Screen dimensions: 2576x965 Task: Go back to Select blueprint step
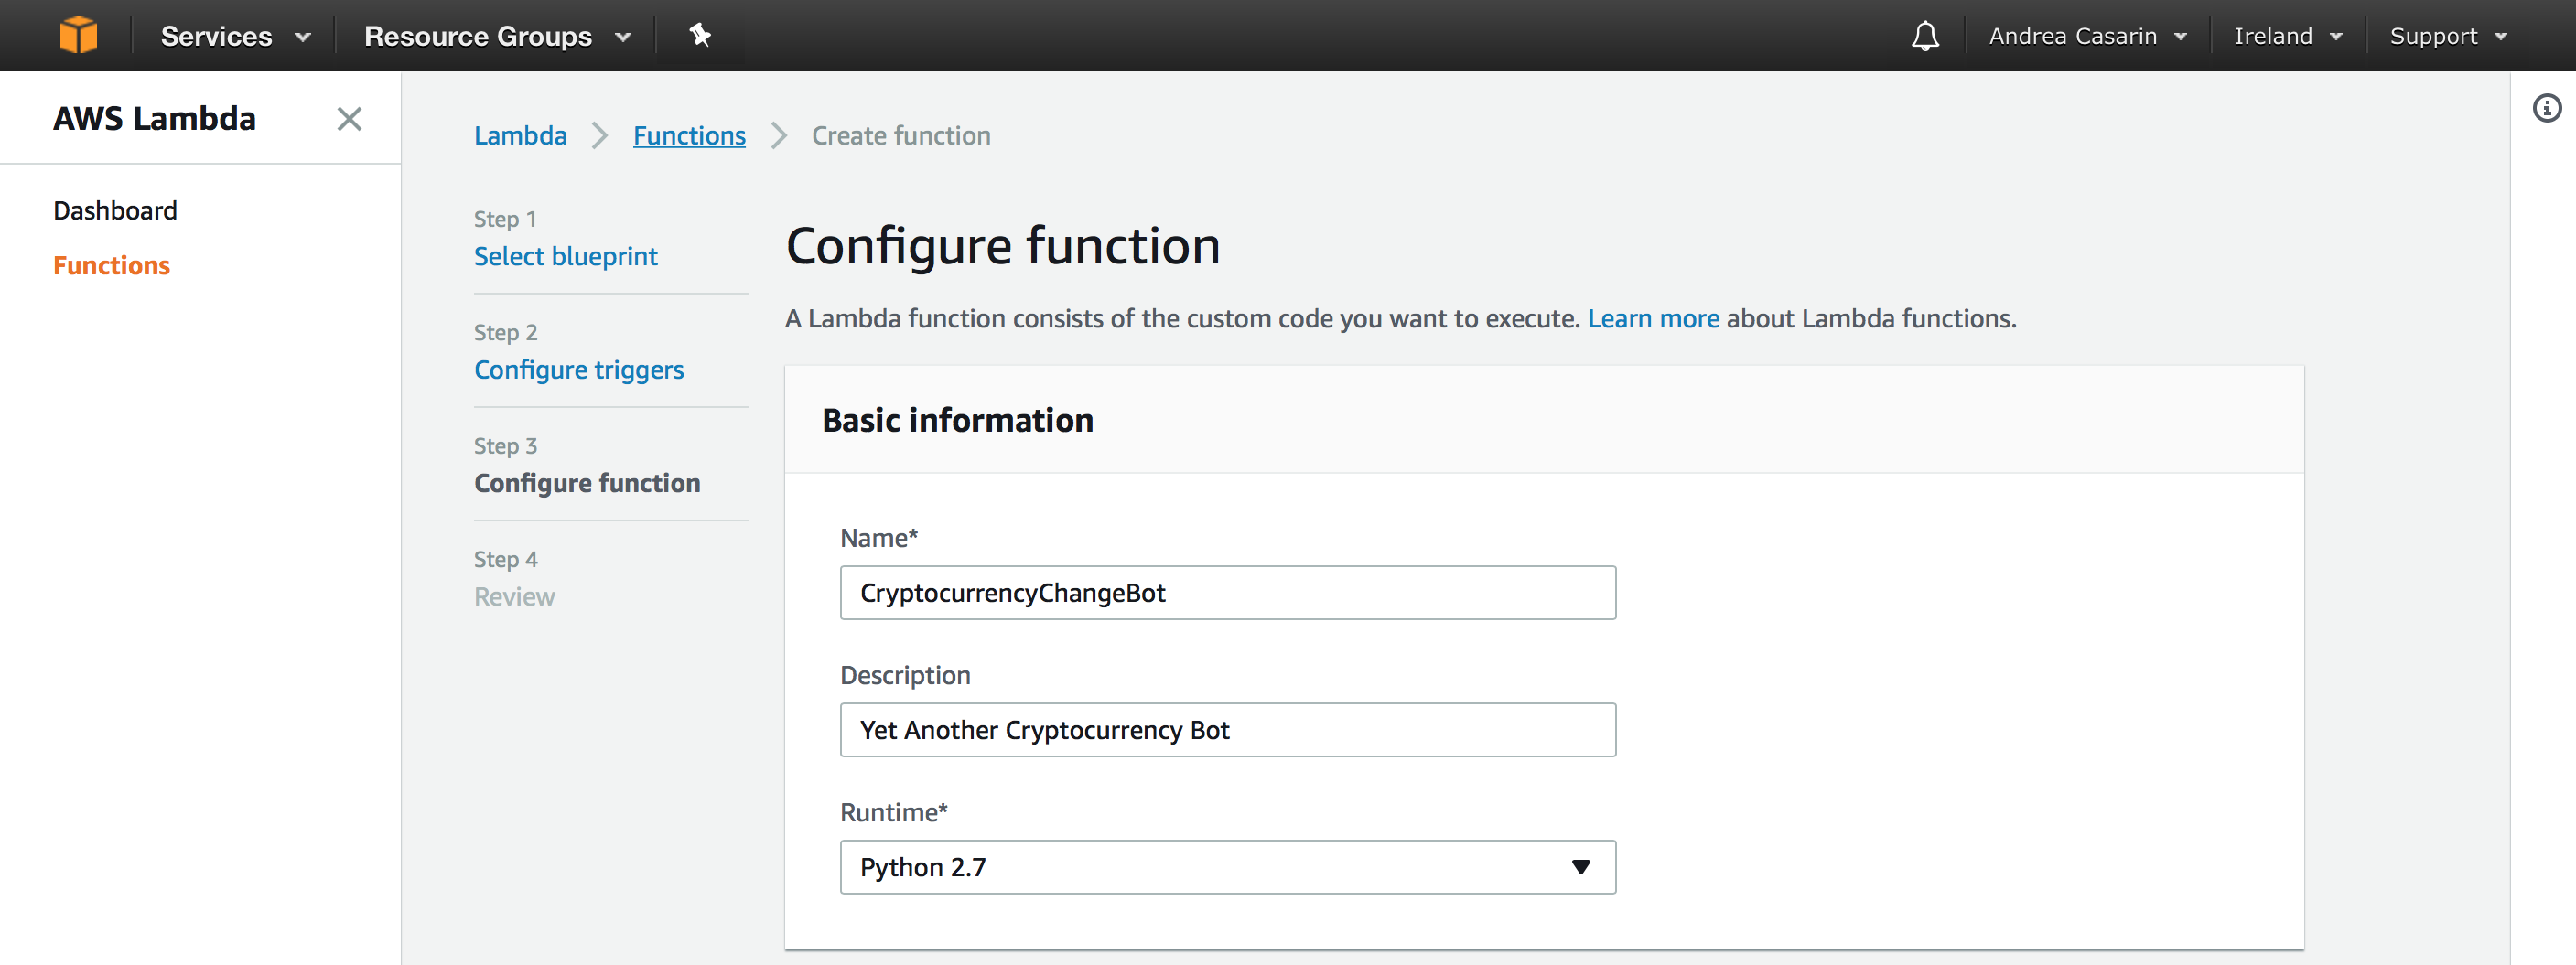[x=565, y=257]
